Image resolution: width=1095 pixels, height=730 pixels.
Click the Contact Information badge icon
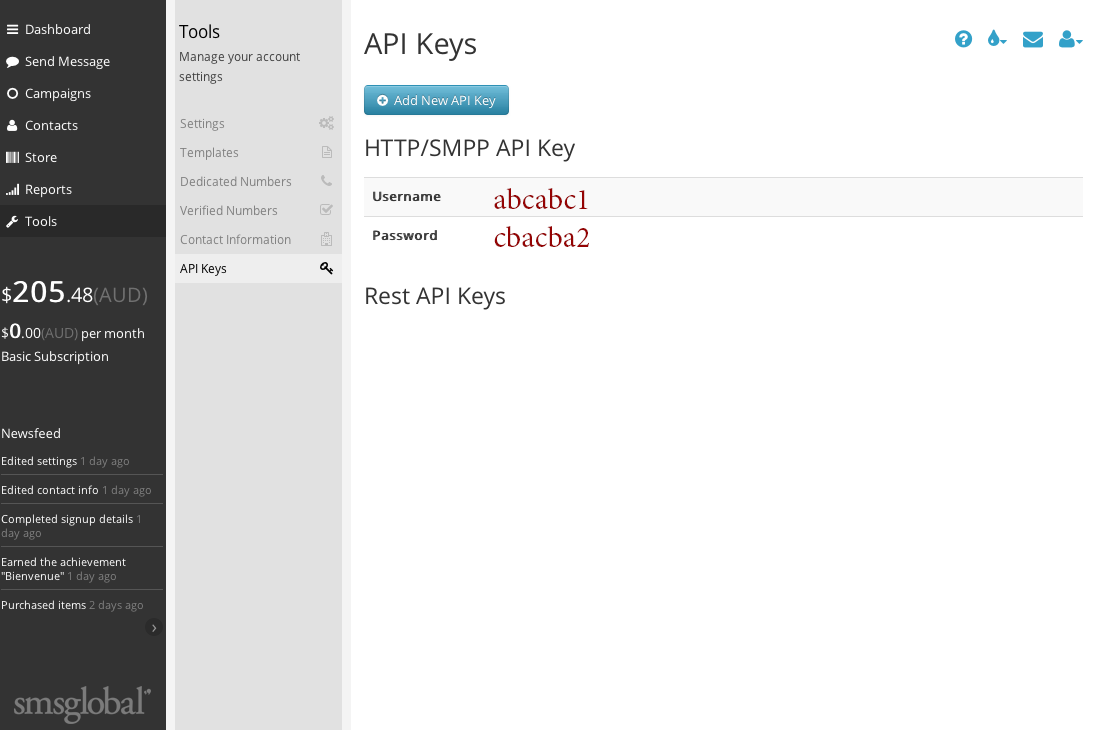point(326,239)
